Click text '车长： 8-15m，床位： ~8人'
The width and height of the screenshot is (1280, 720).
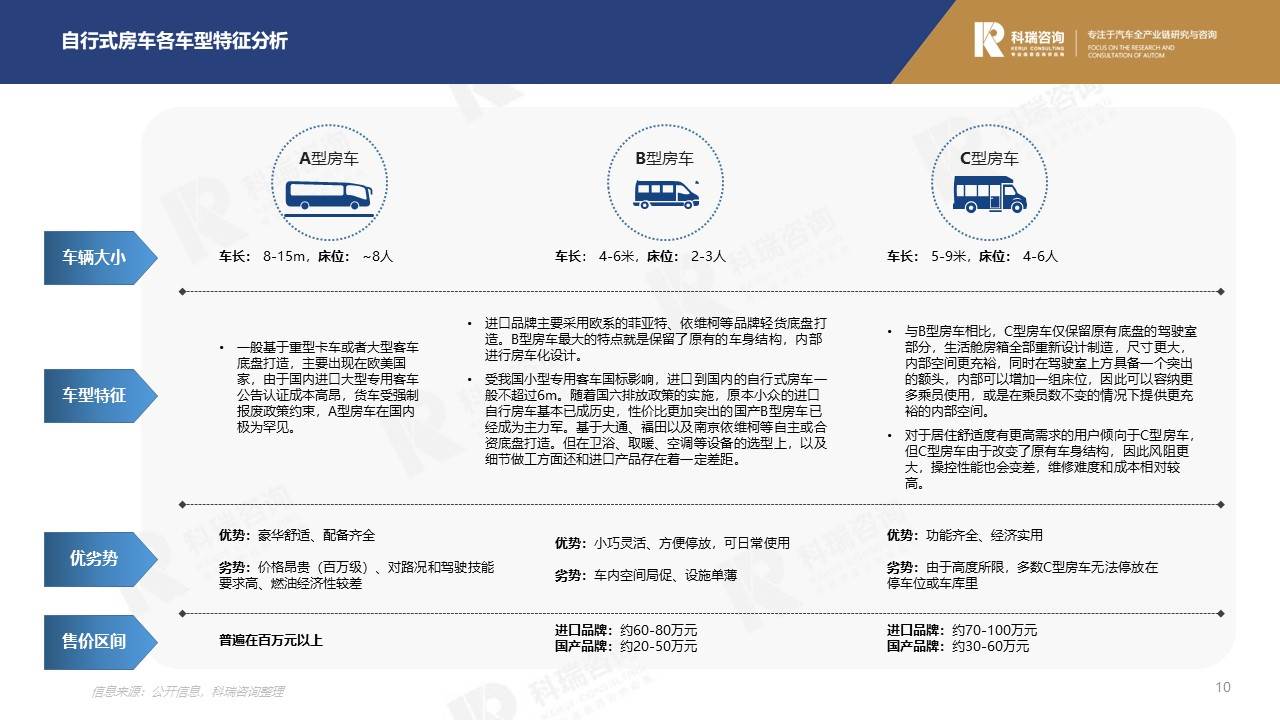click(306, 256)
